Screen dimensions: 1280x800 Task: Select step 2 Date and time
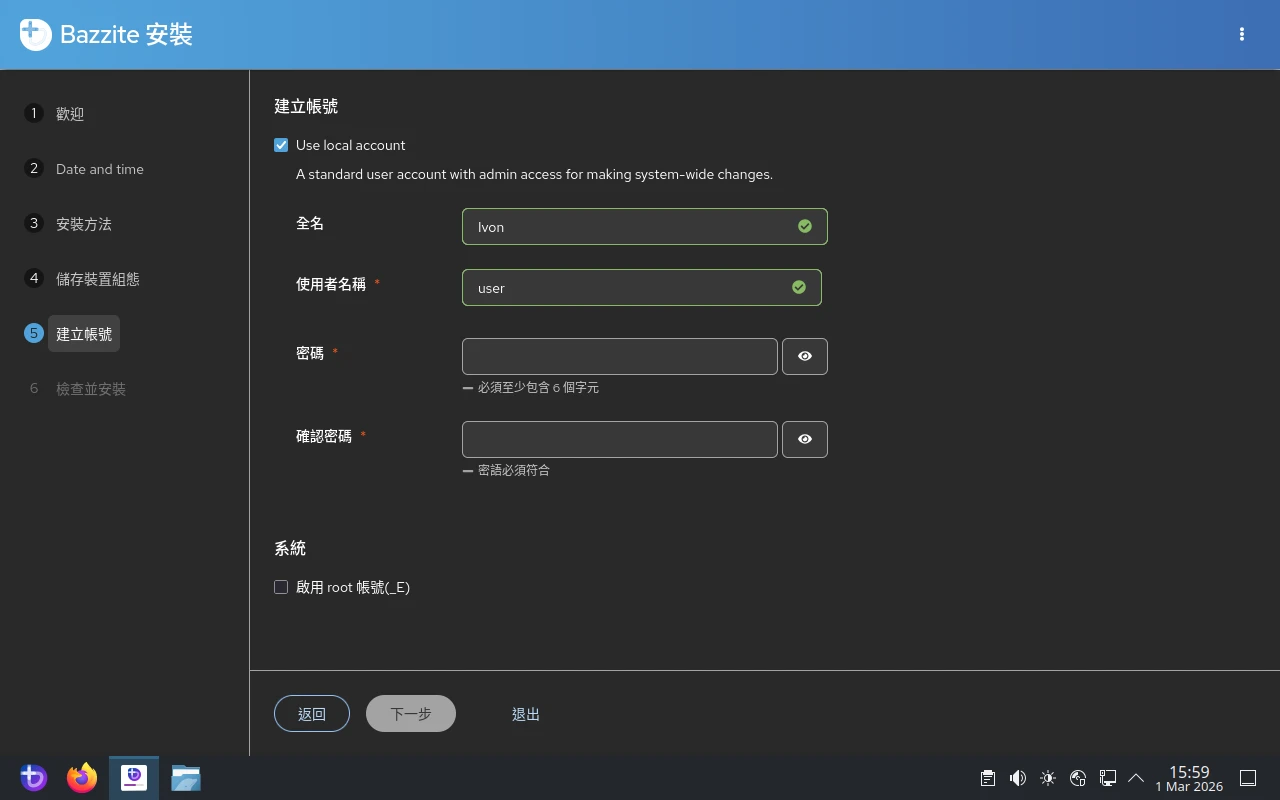point(100,168)
